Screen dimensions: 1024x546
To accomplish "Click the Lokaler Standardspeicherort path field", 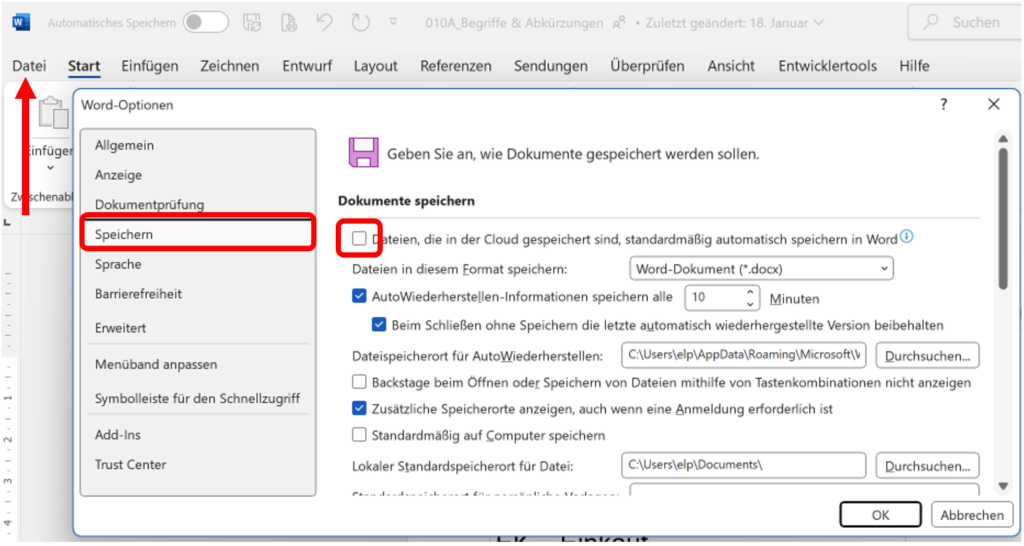I will click(743, 465).
